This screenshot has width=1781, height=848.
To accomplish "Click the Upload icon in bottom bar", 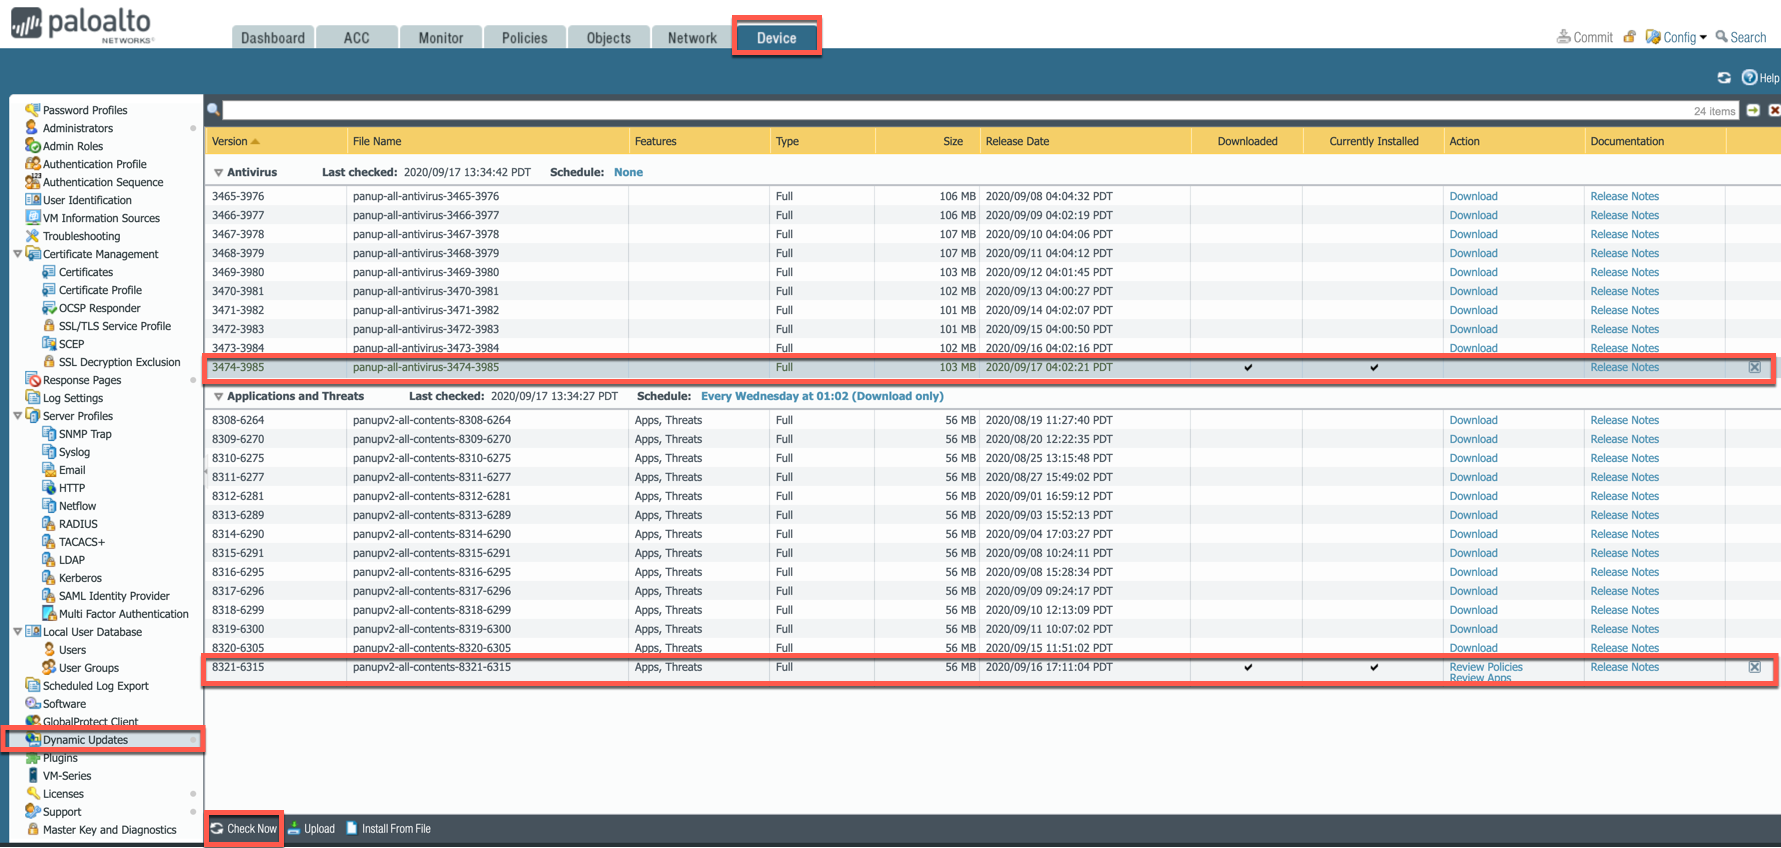I will point(294,828).
